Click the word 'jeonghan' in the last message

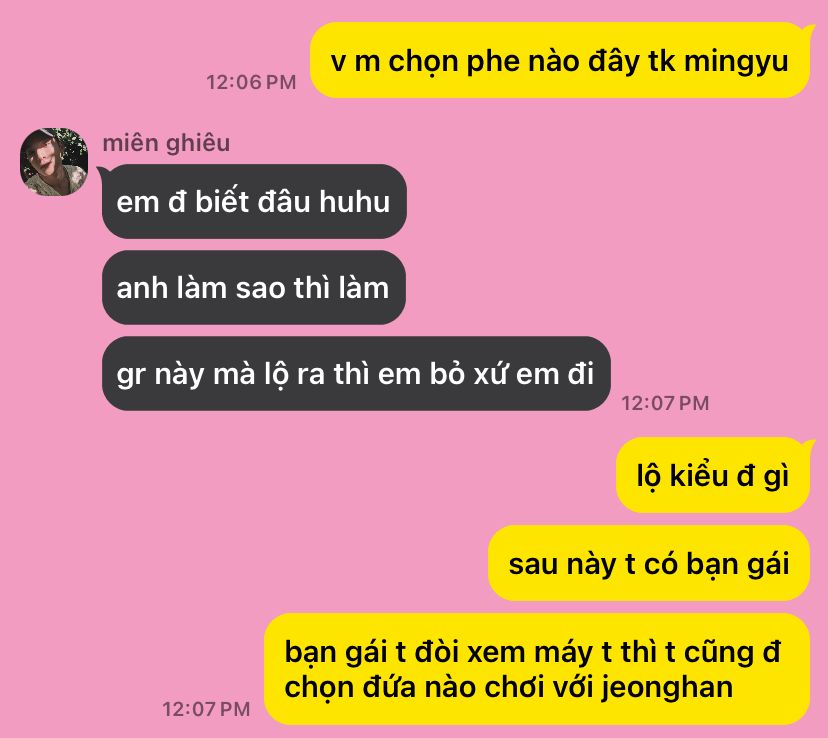[x=667, y=688]
